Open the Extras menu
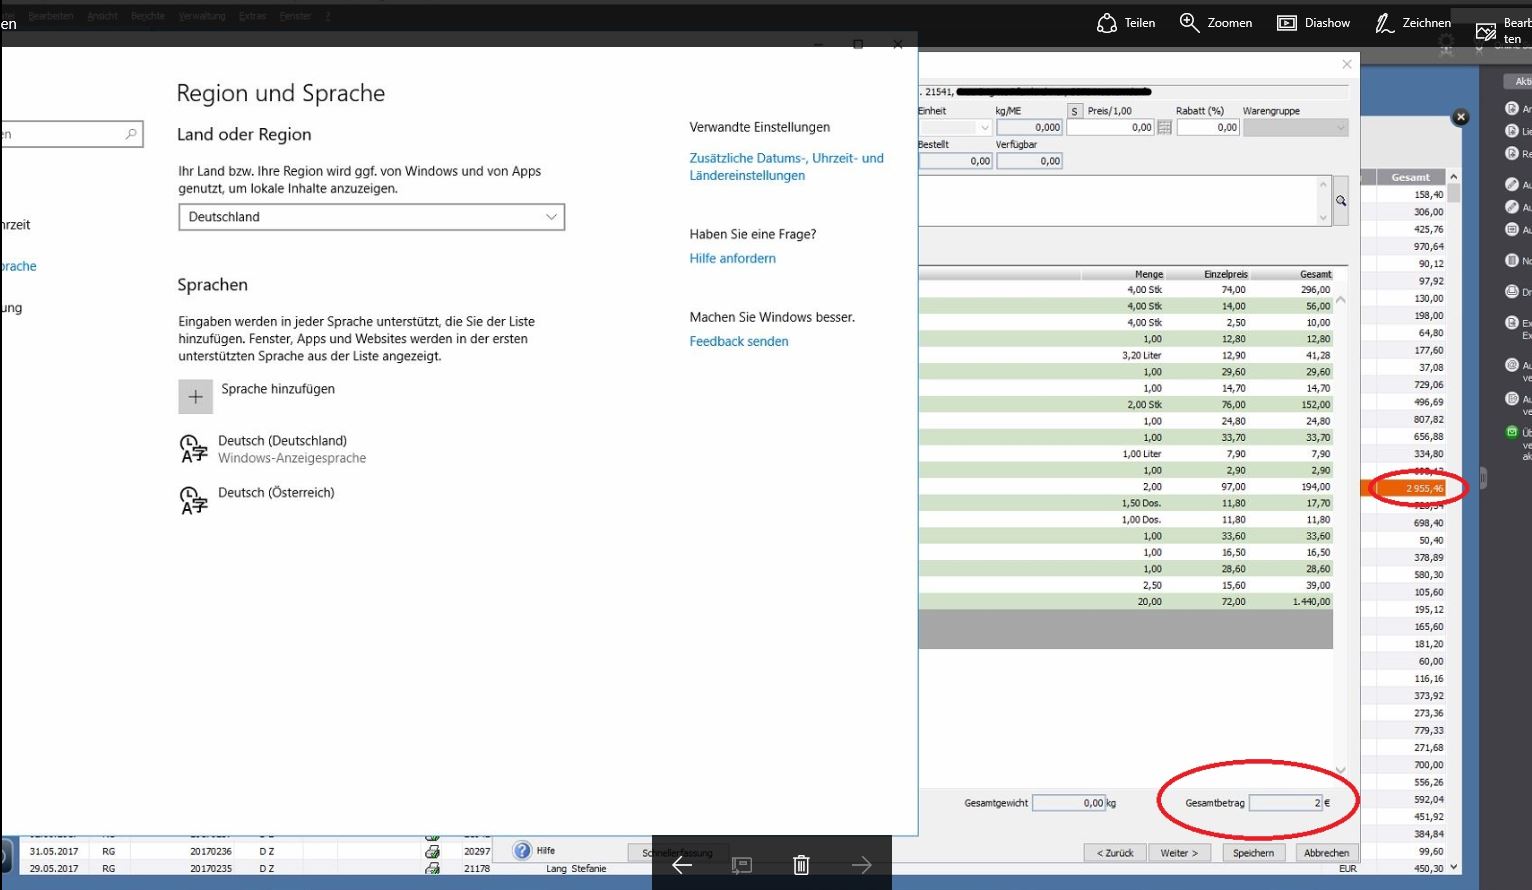 [252, 16]
